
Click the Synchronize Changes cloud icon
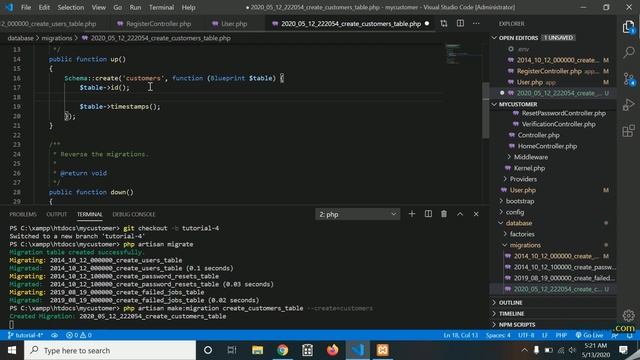[54, 335]
